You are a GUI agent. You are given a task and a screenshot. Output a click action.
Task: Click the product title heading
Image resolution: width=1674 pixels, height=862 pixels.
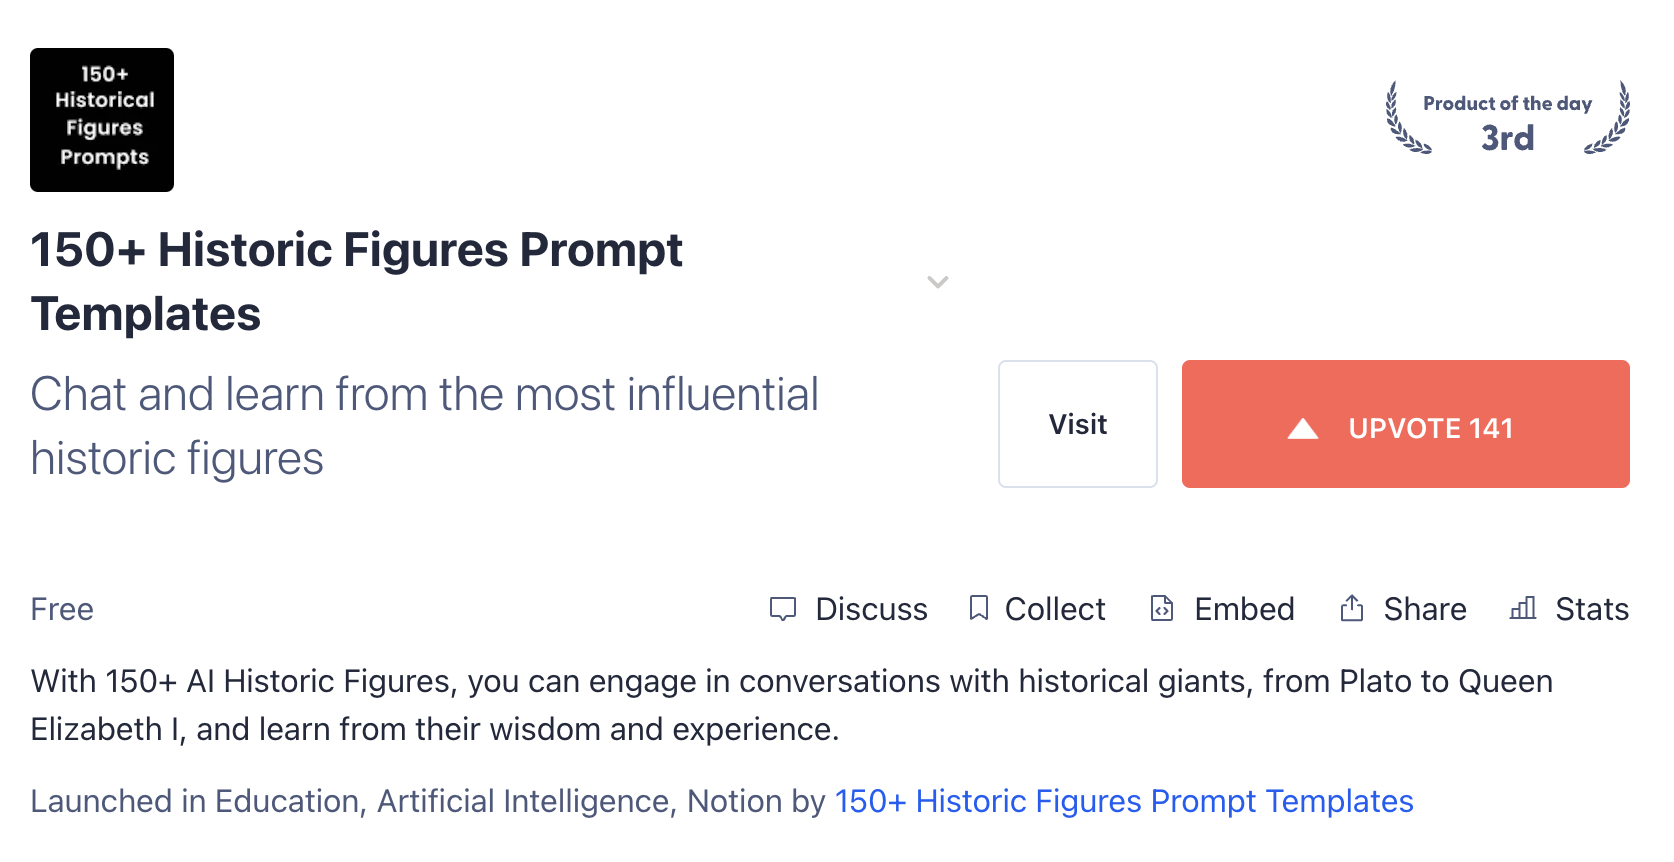[357, 282]
